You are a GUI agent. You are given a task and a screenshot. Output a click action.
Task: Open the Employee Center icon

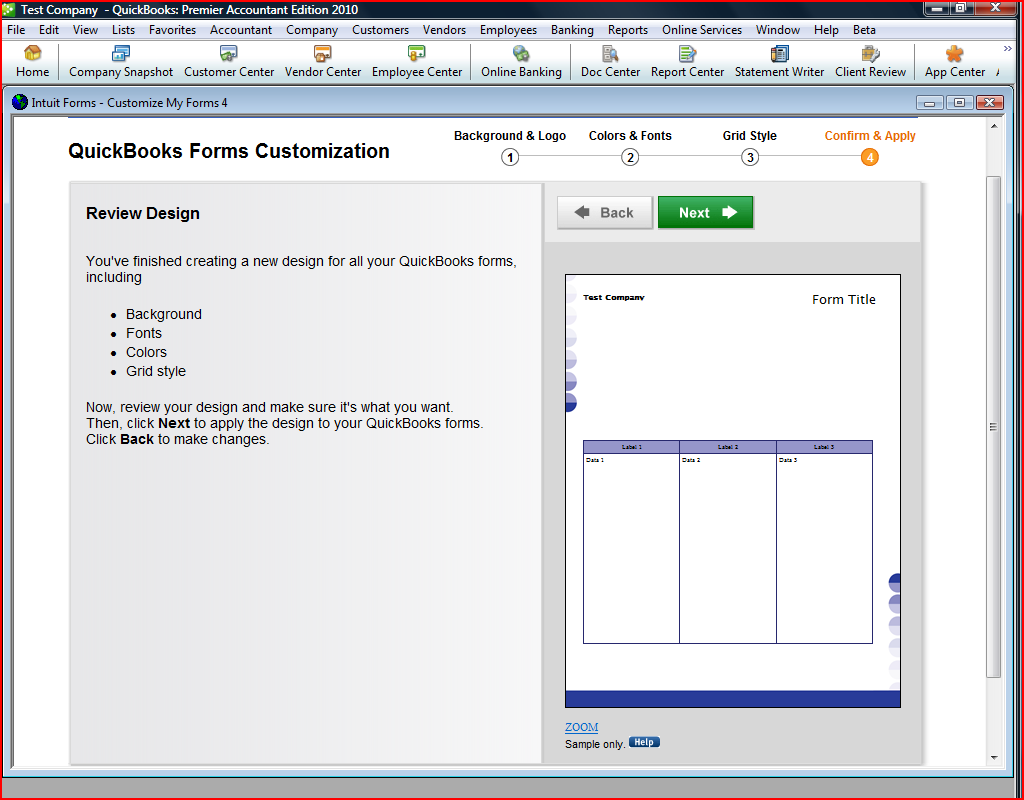click(417, 62)
